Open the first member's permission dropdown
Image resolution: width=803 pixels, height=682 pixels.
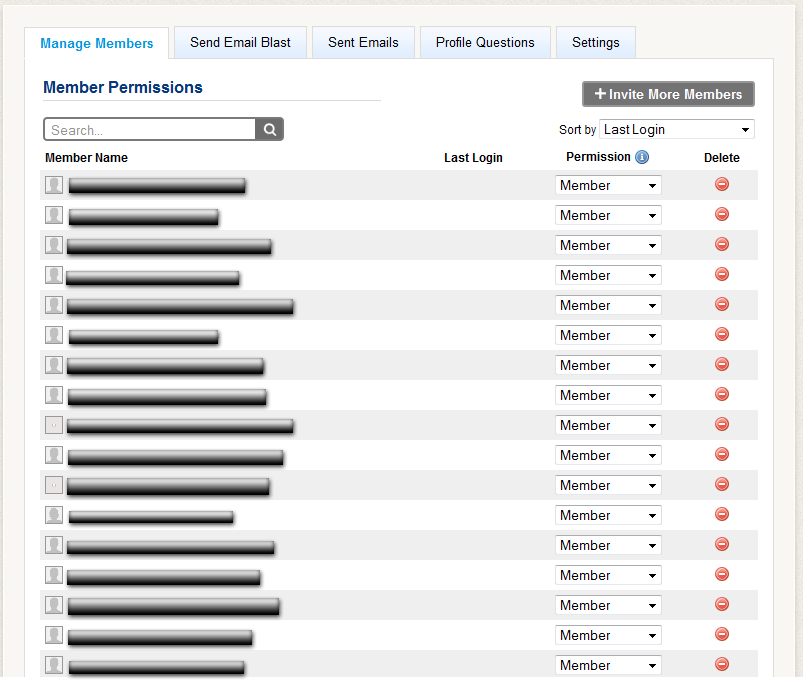tap(608, 186)
